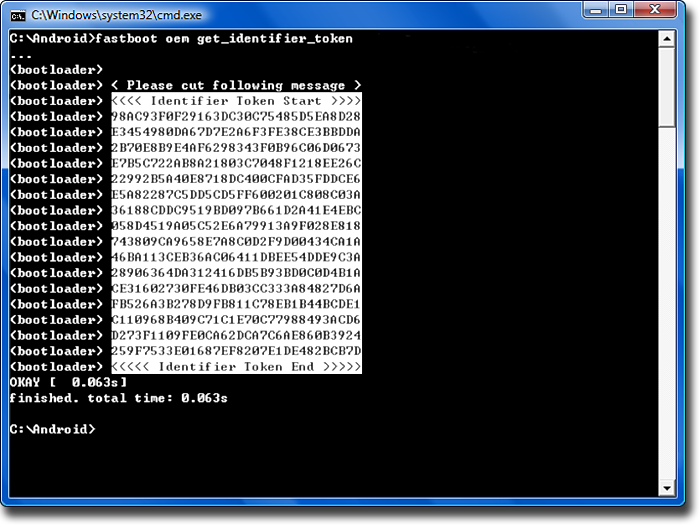Click the OKAY [ 0.063s] status line
Image resolution: width=700 pixels, height=531 pixels.
click(x=68, y=382)
